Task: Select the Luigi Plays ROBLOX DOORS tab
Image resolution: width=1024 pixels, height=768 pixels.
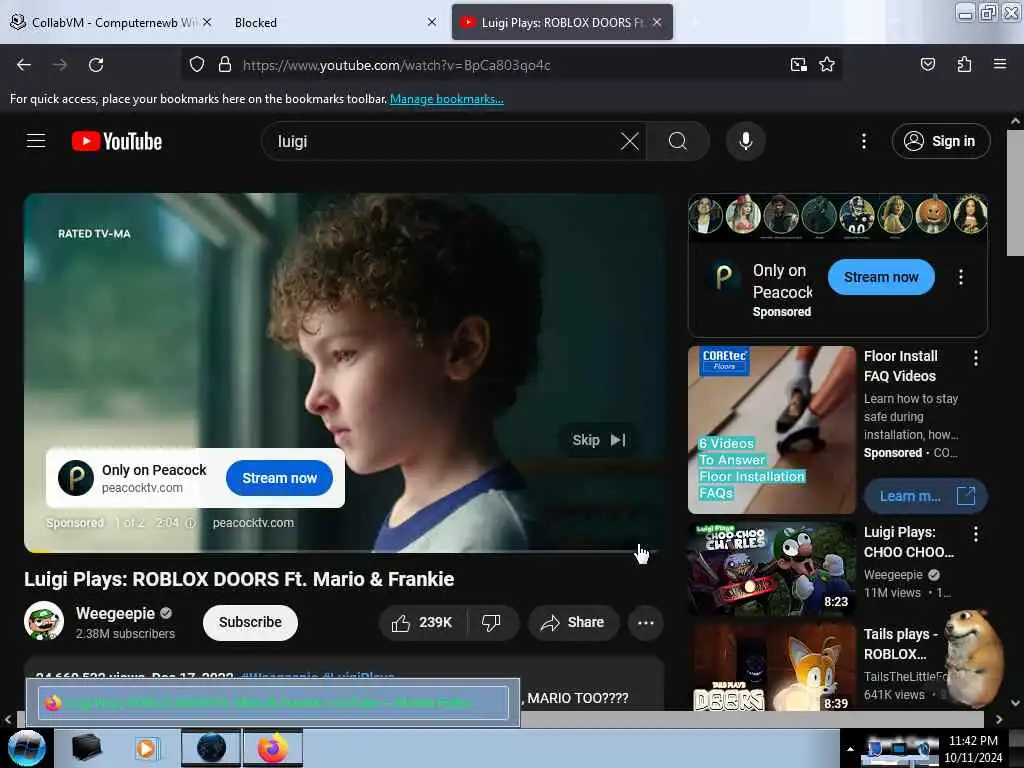Action: pyautogui.click(x=562, y=22)
